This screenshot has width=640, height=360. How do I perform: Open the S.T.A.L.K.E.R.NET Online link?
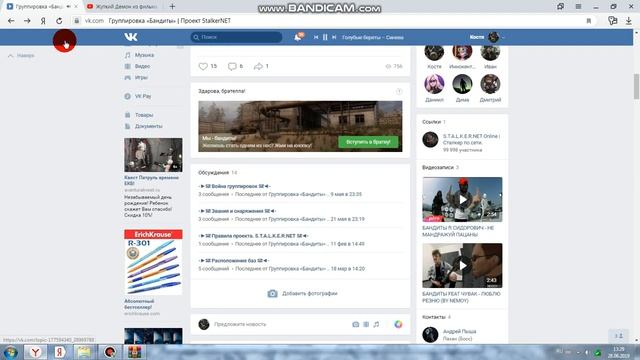click(471, 139)
